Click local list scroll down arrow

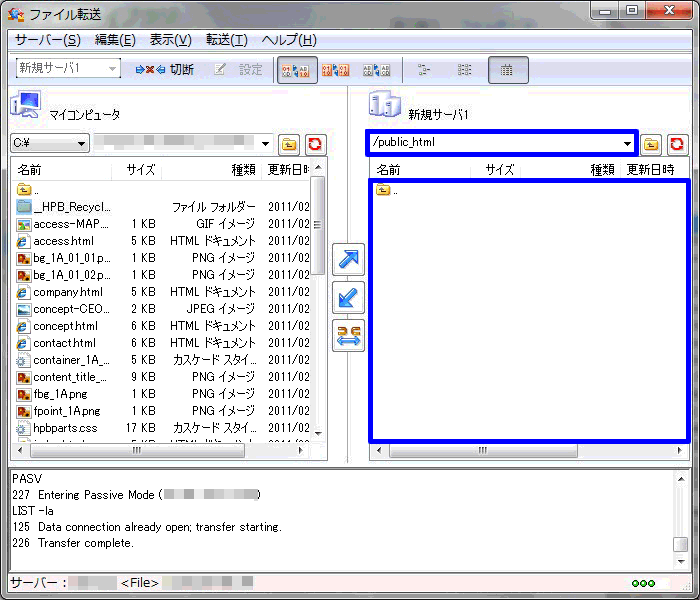coord(318,433)
